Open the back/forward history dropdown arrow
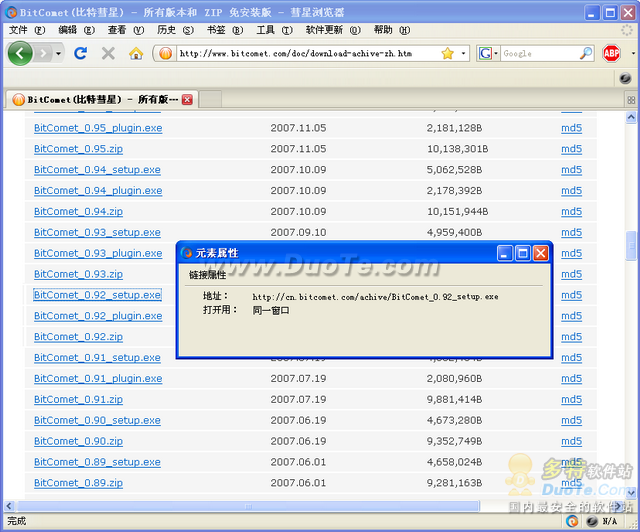The image size is (640, 532). click(58, 53)
